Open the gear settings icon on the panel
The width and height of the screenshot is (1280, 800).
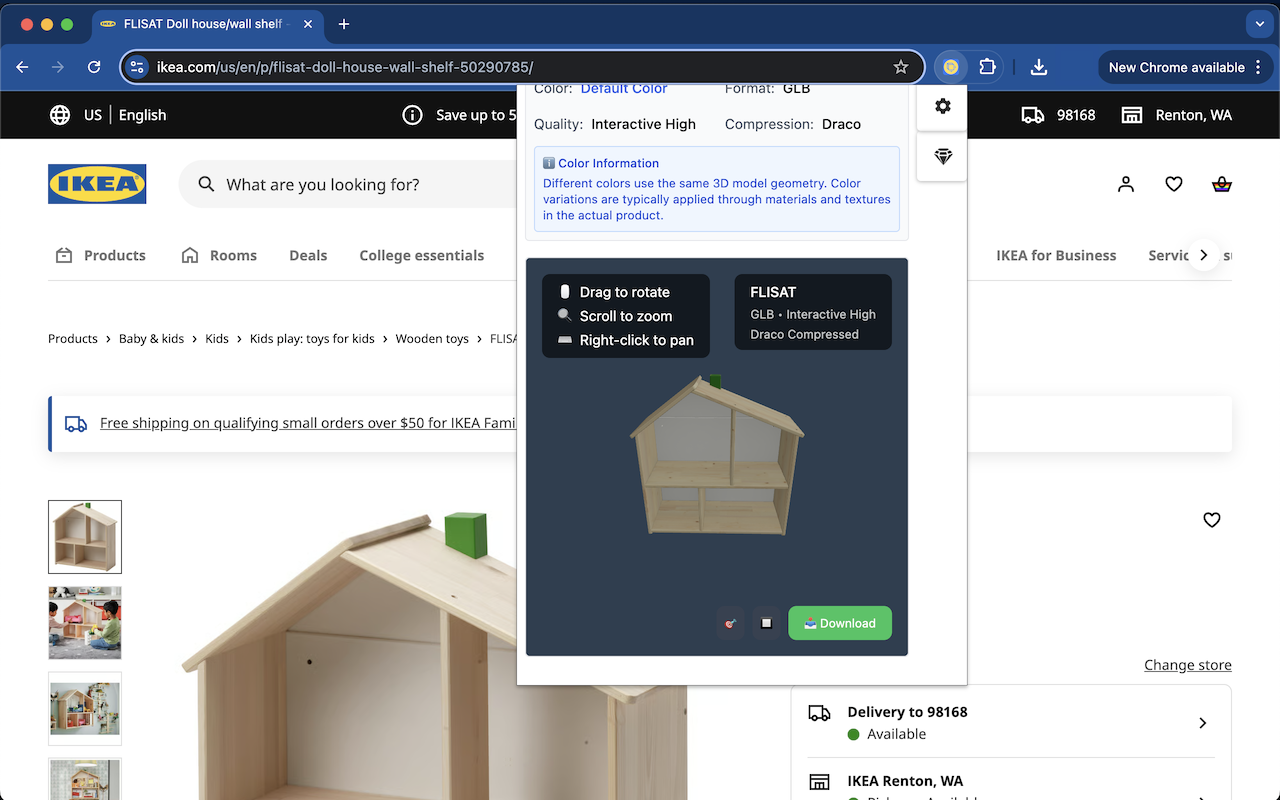click(x=941, y=105)
